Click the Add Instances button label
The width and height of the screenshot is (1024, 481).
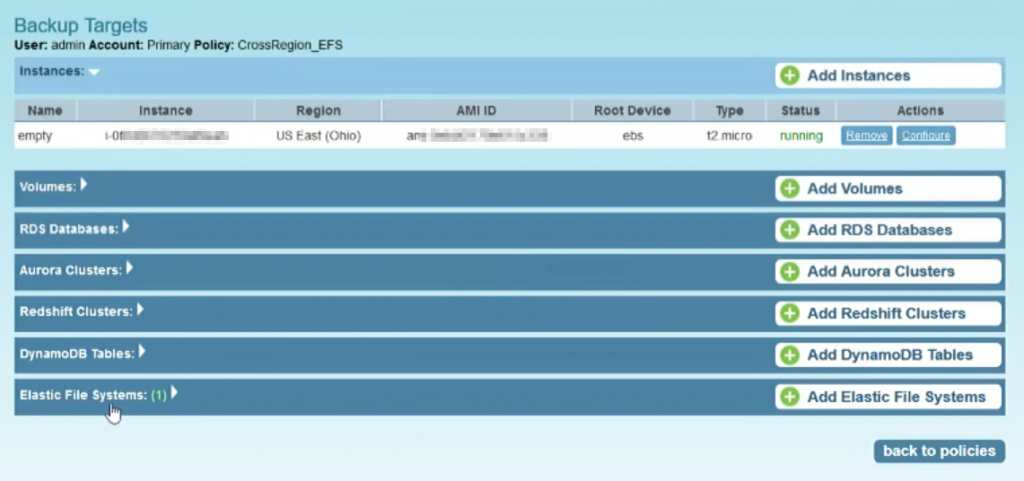coord(859,76)
